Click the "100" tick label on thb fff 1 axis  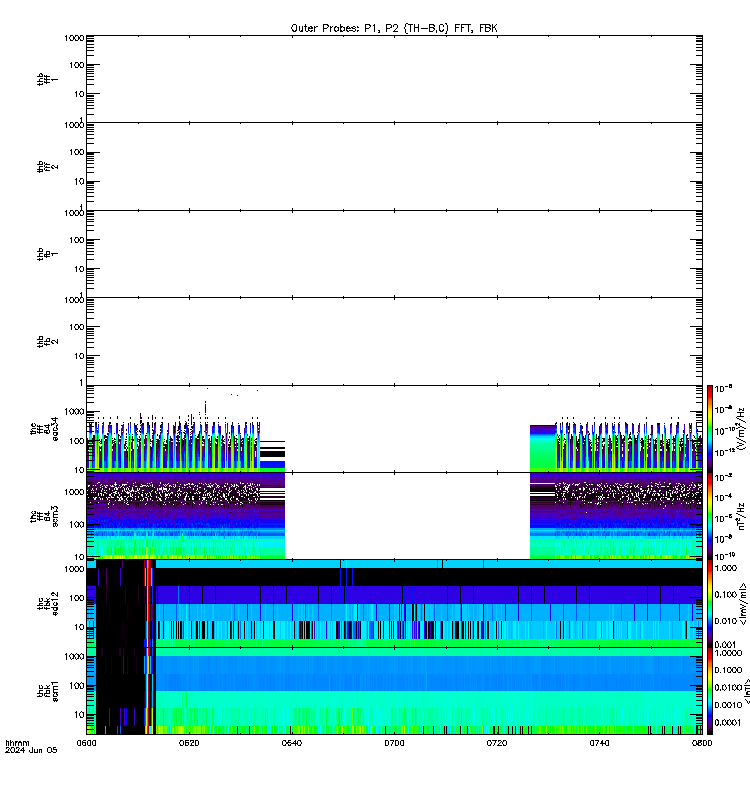pos(77,65)
